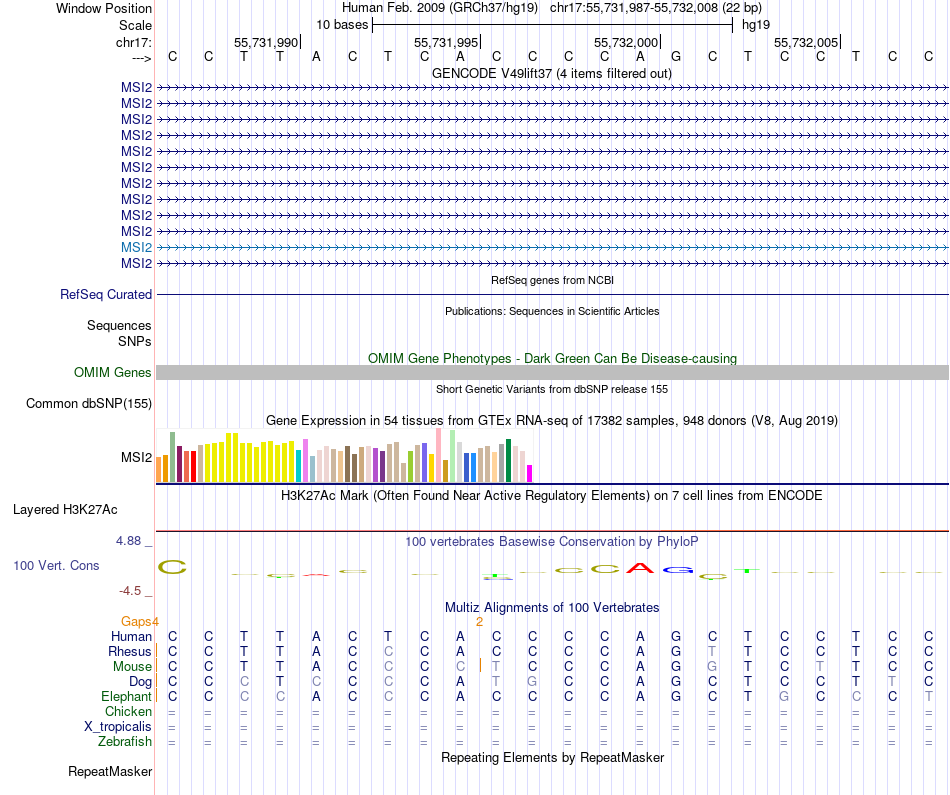950x795 pixels.
Task: Click the red A conservation logo letter
Action: (640, 568)
